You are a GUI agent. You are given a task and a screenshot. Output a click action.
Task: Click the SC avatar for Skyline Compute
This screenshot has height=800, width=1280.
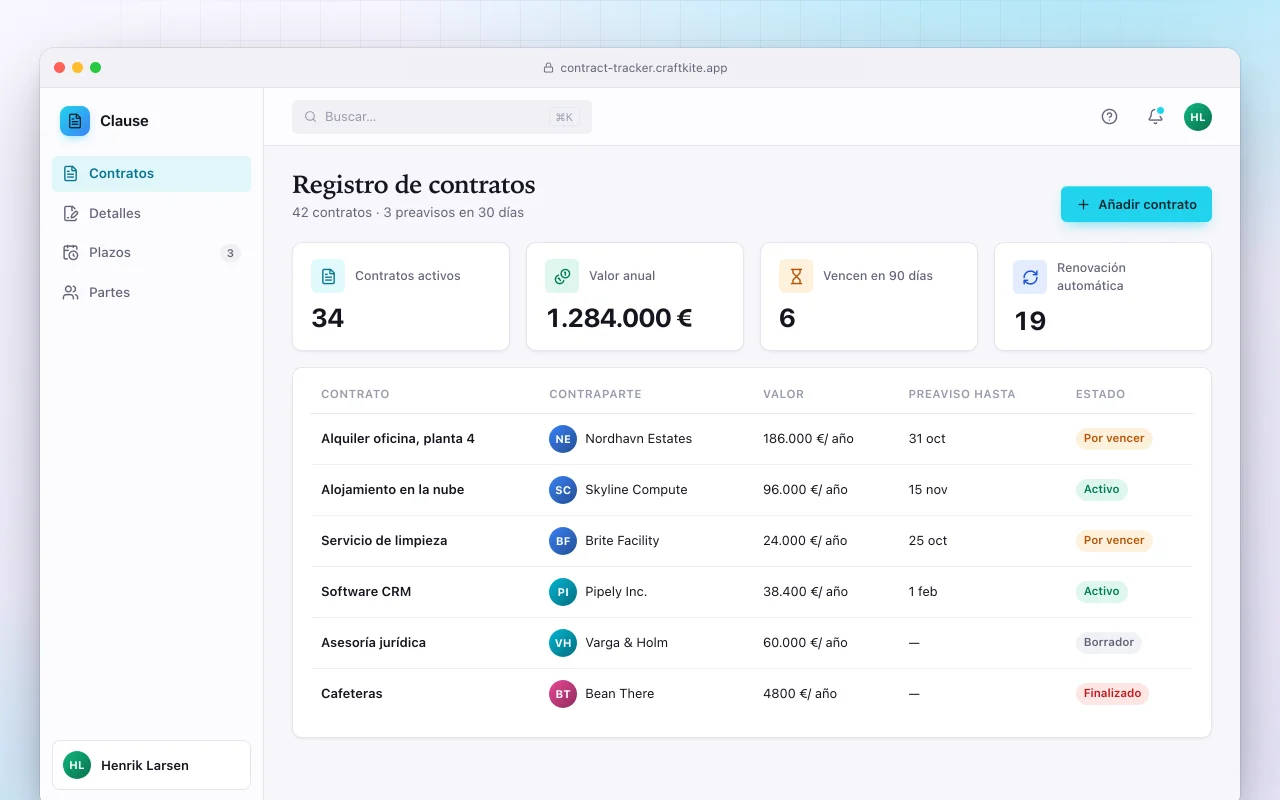click(x=563, y=490)
